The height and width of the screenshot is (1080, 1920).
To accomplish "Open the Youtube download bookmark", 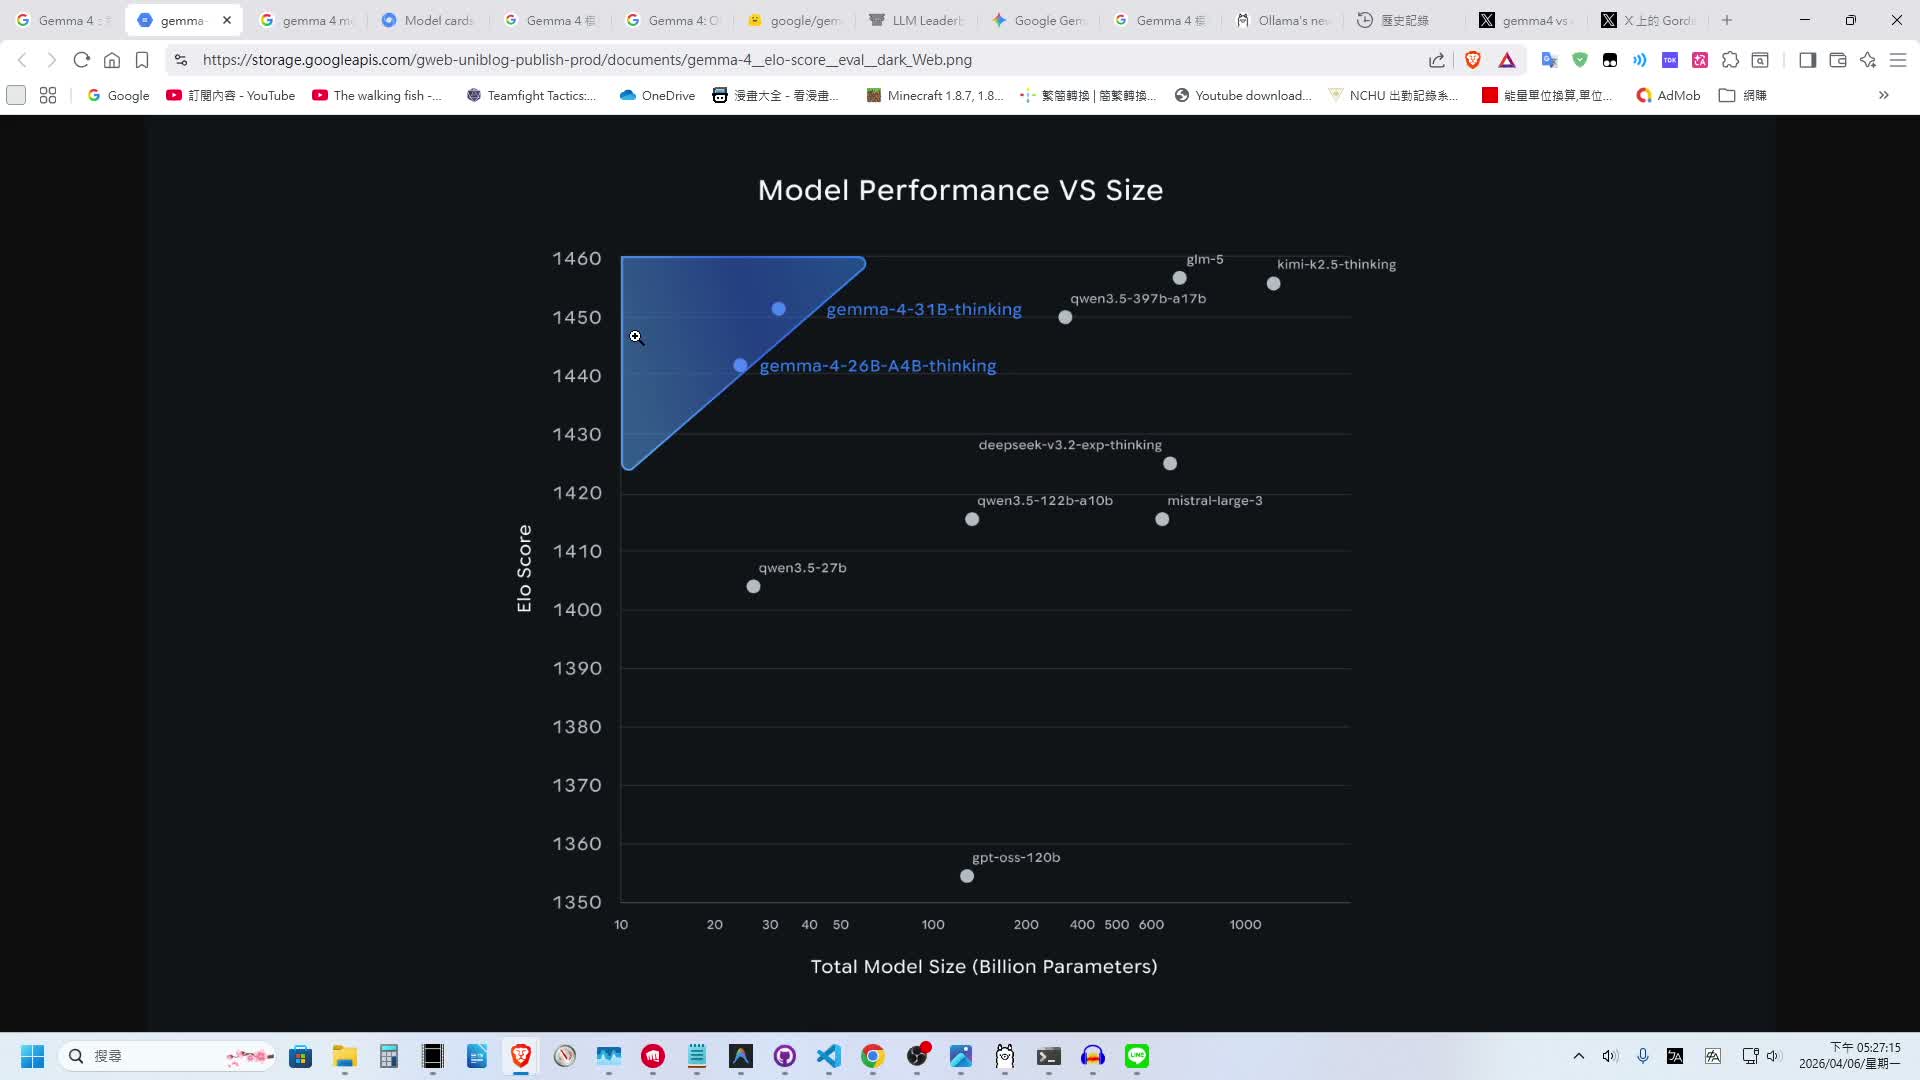I will 1242,95.
